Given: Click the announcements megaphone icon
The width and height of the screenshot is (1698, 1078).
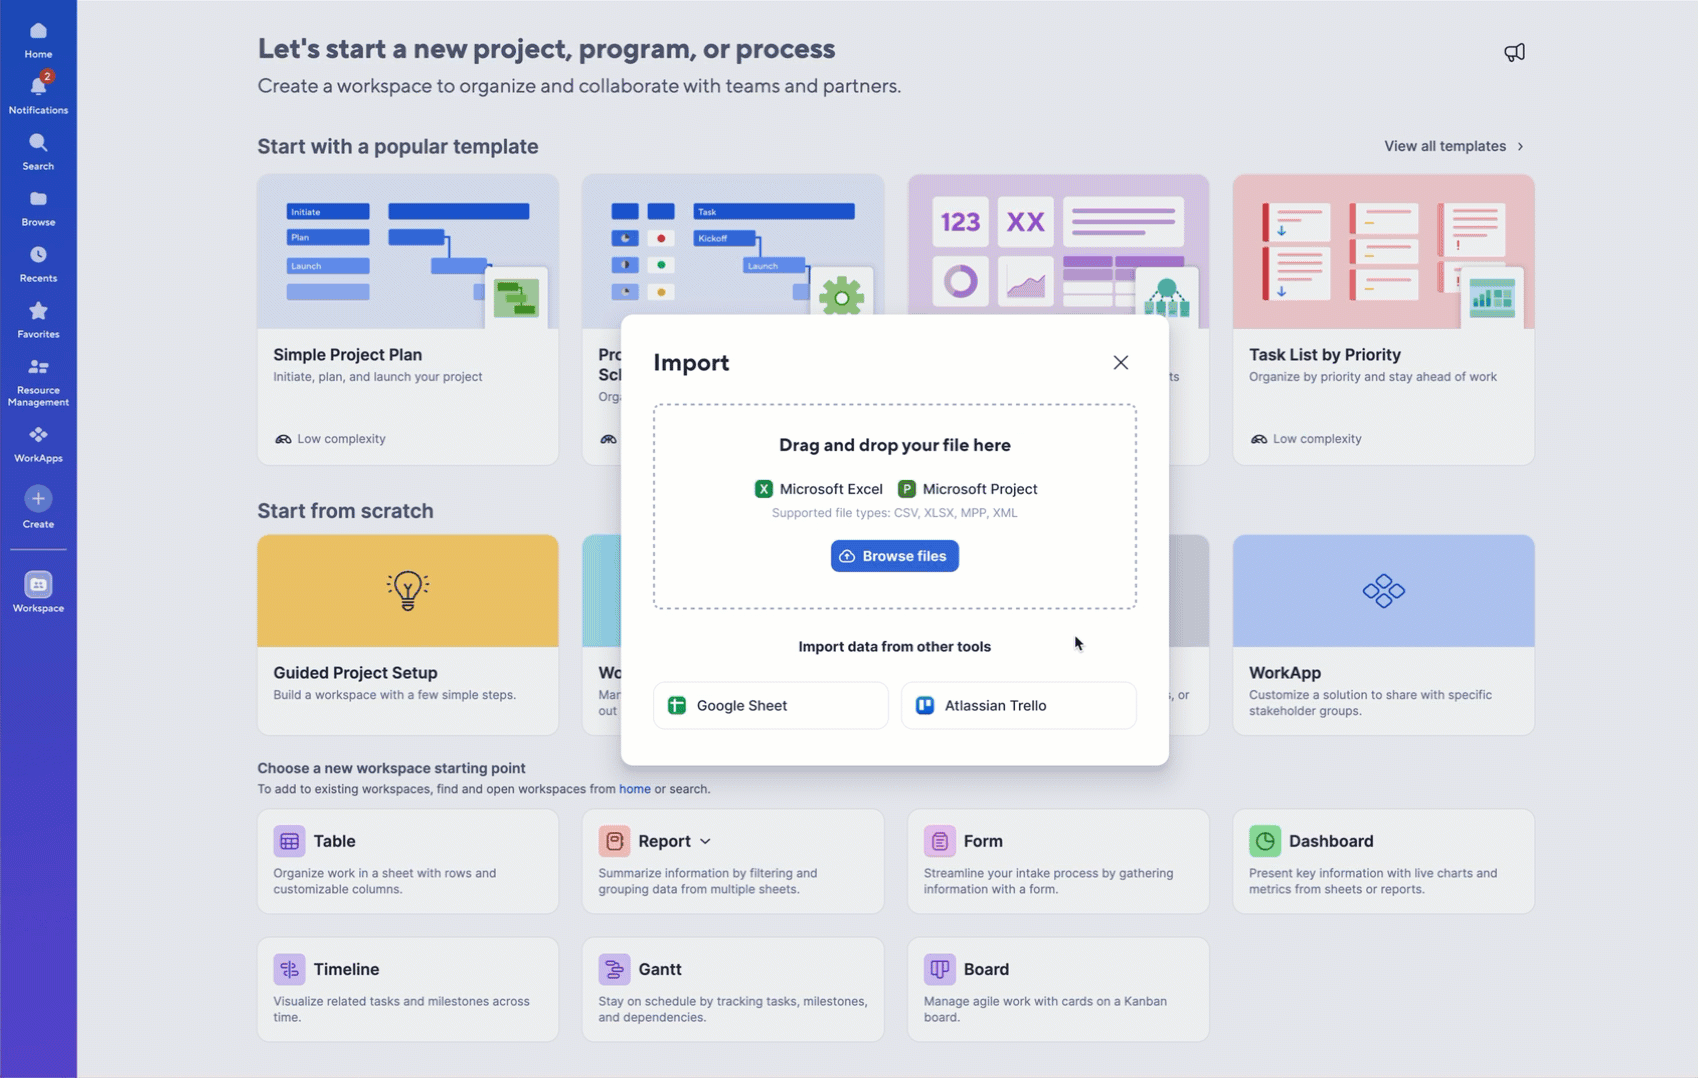Looking at the screenshot, I should tap(1514, 53).
